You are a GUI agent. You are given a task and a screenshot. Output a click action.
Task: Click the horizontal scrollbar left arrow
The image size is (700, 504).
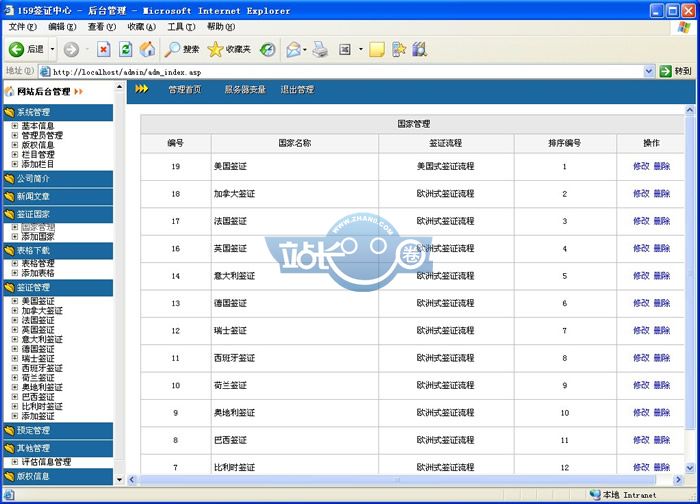[x=132, y=480]
